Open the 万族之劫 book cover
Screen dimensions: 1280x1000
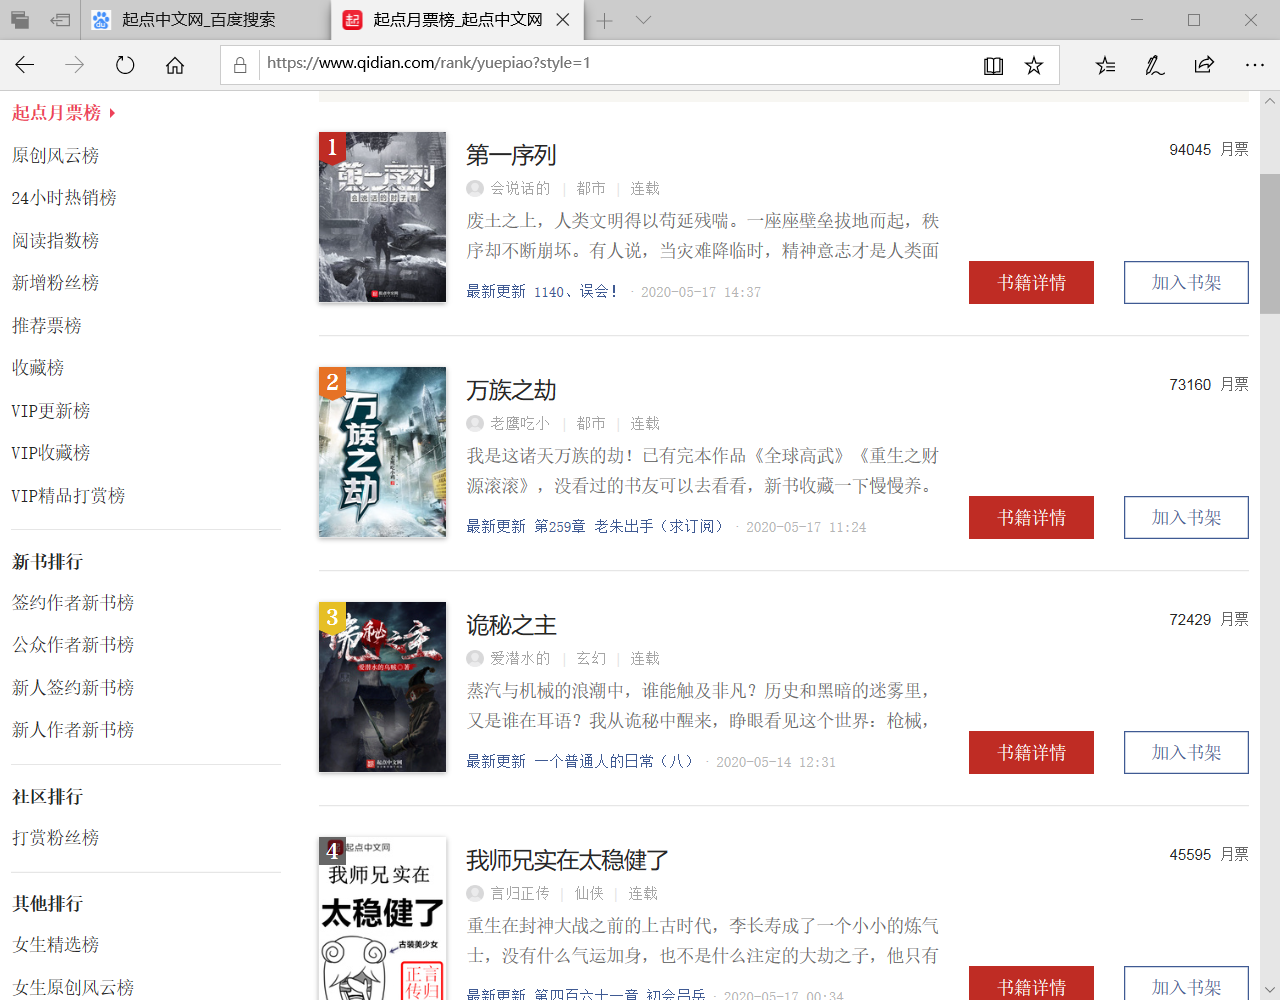pyautogui.click(x=382, y=452)
